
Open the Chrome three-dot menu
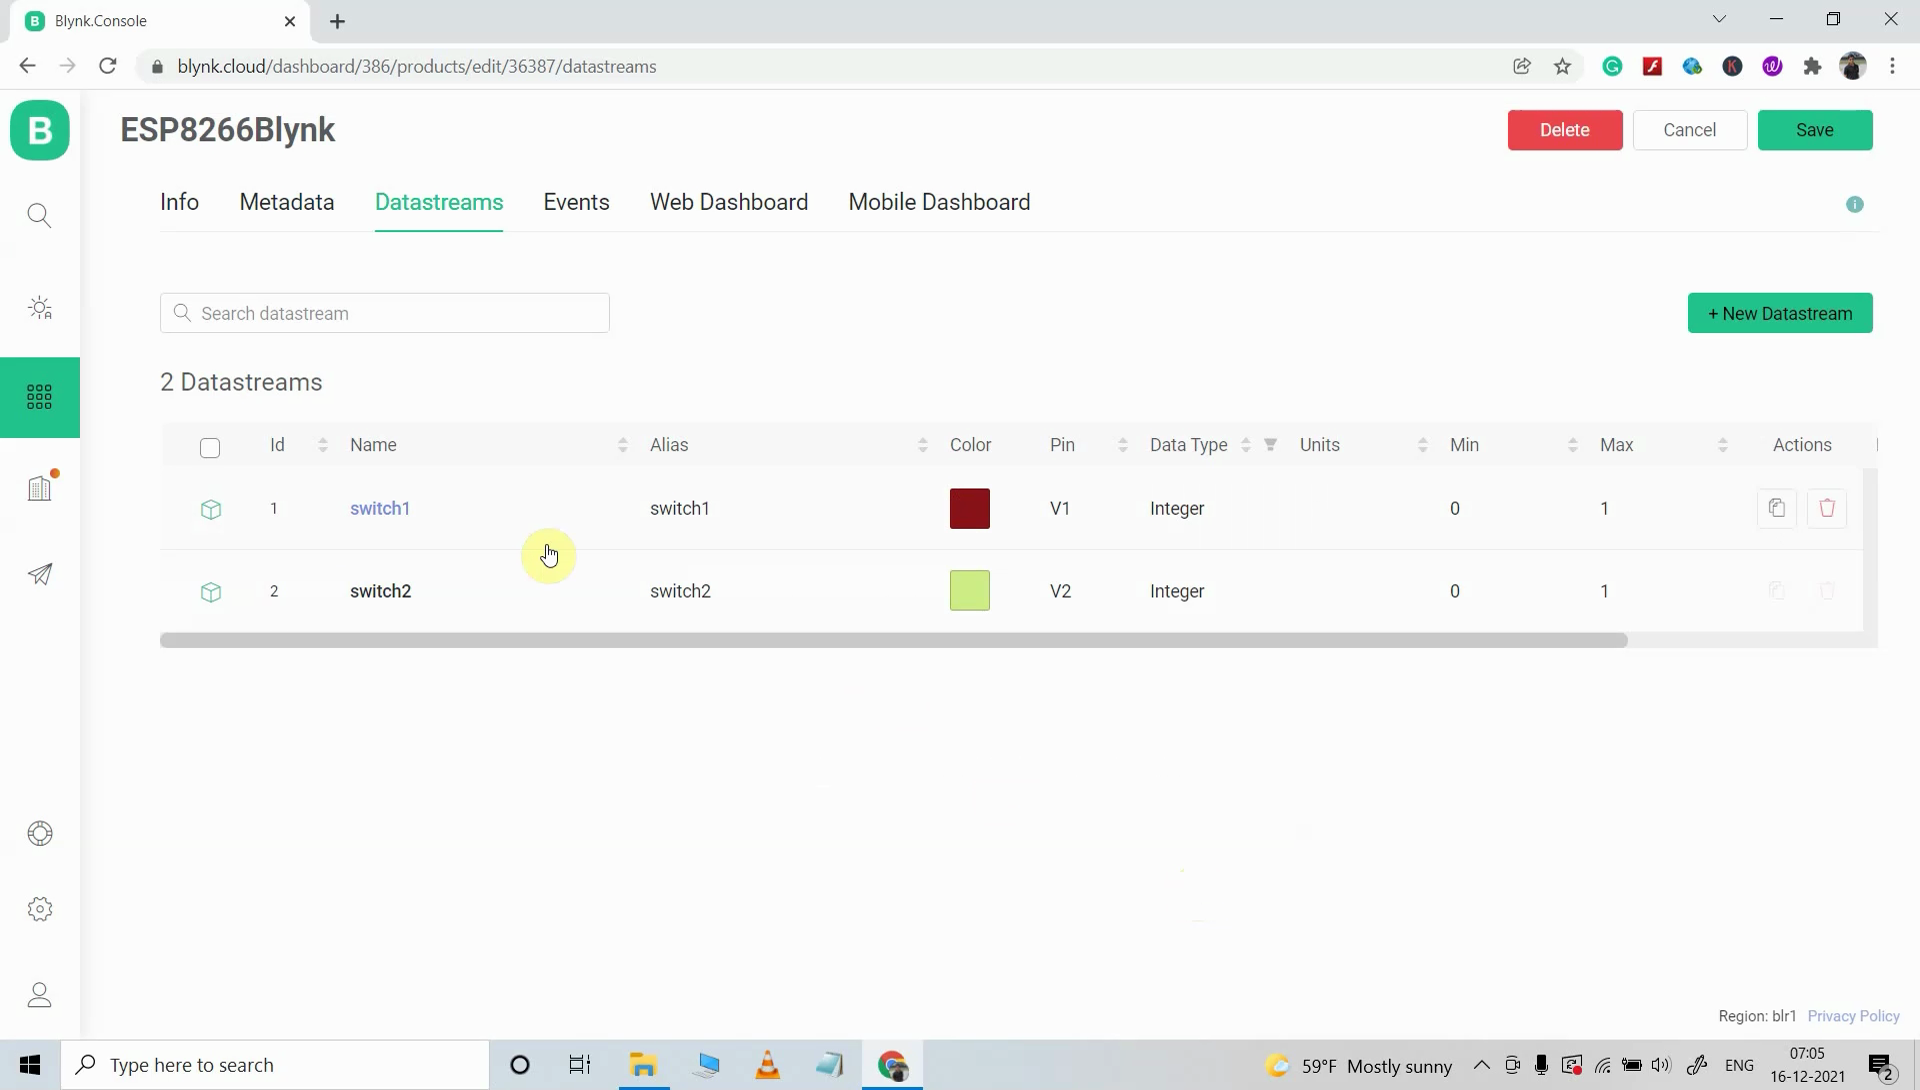point(1892,66)
